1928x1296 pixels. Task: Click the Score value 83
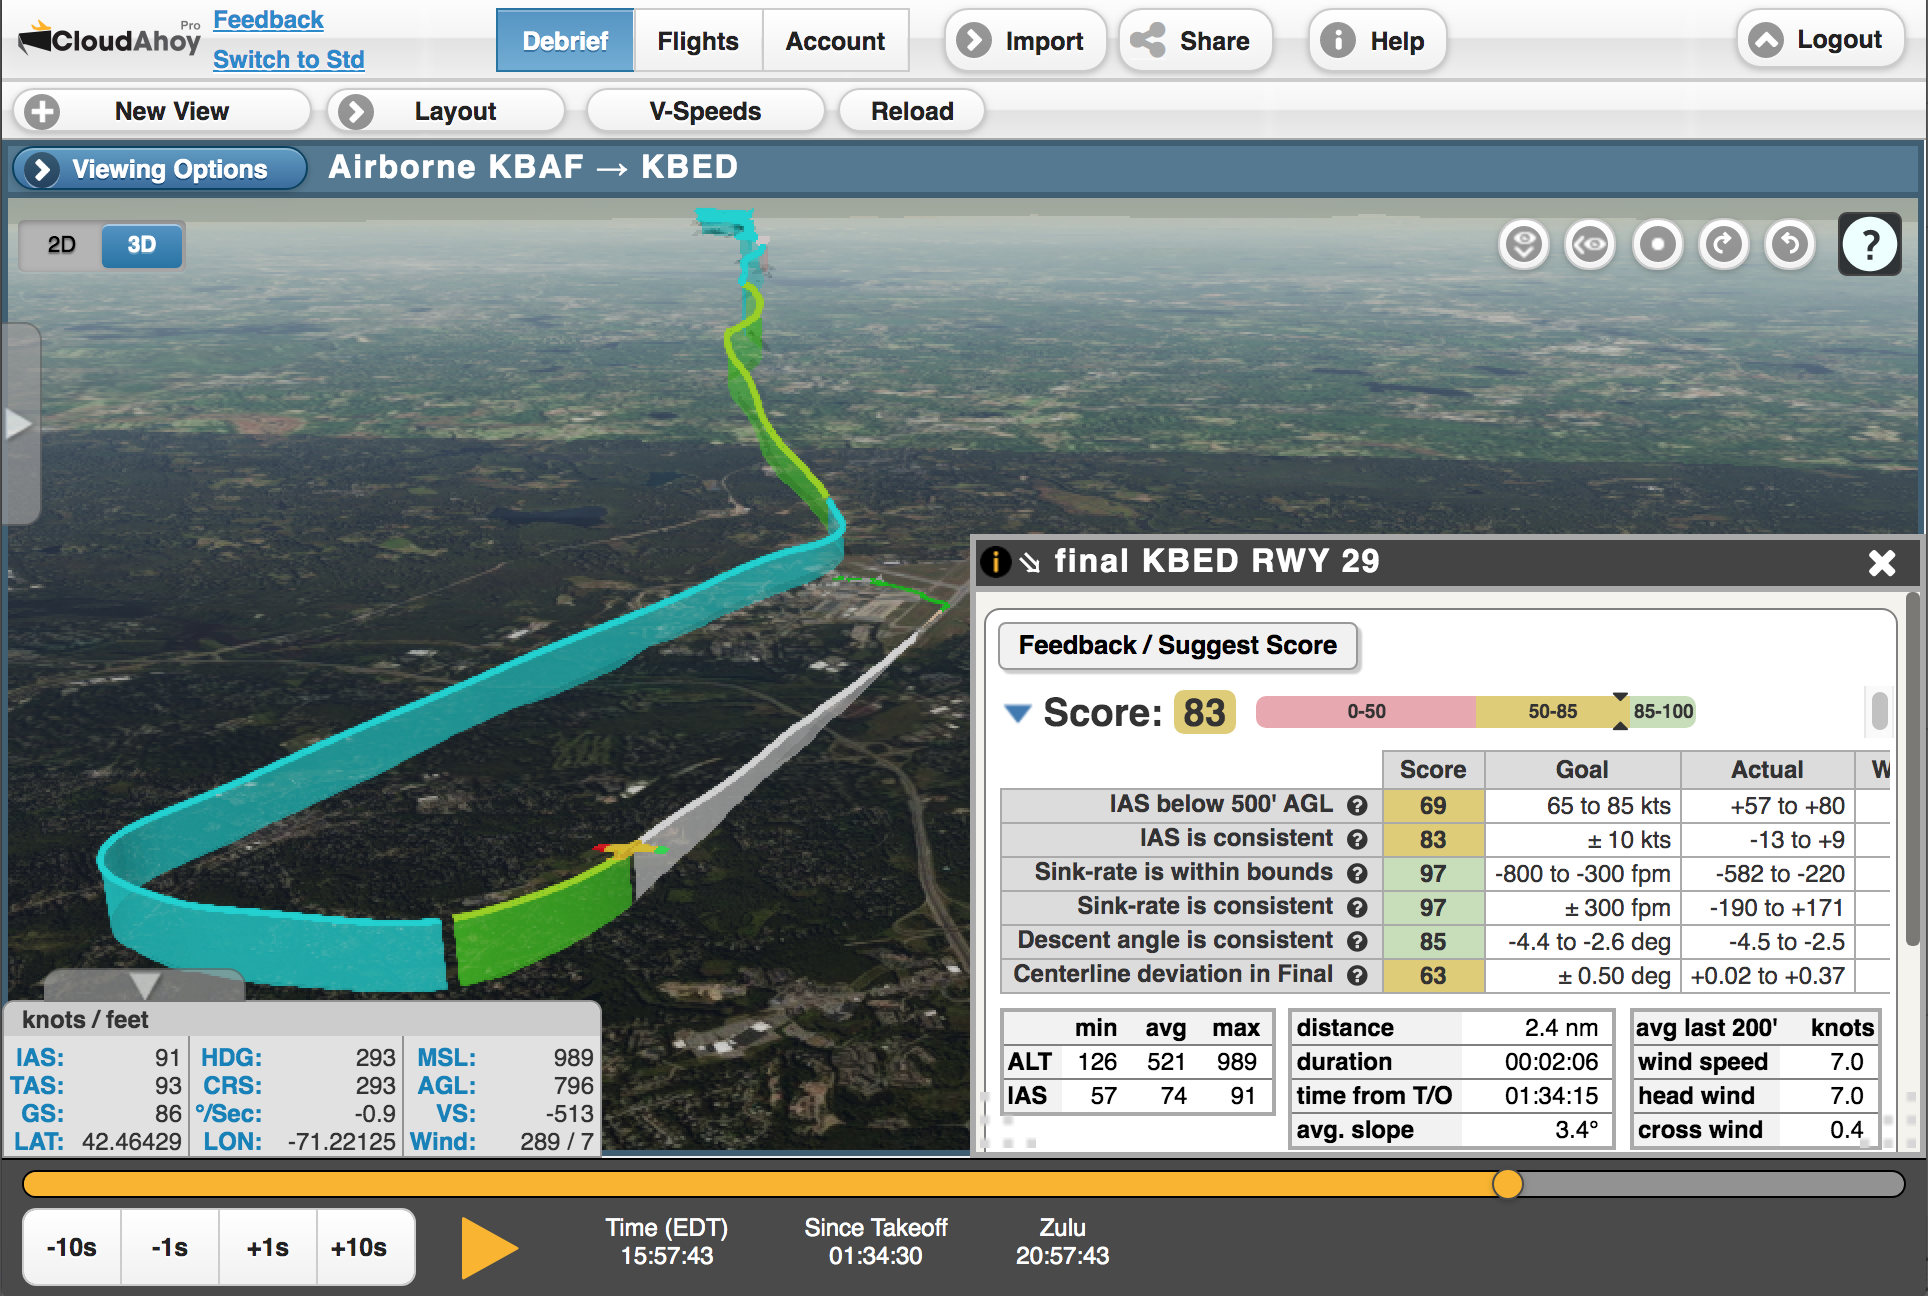[1205, 713]
